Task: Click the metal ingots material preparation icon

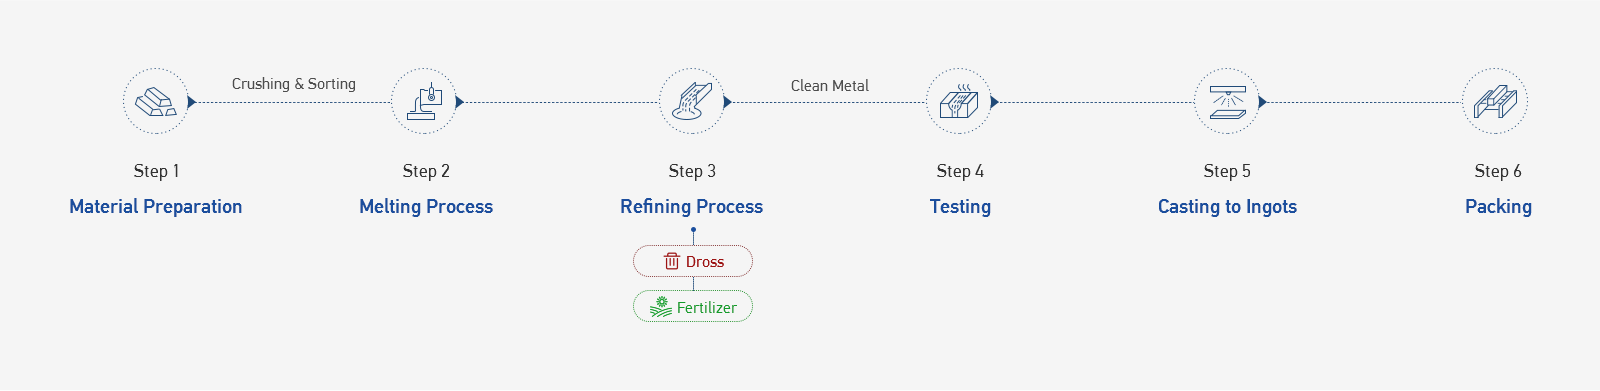Action: tap(156, 101)
